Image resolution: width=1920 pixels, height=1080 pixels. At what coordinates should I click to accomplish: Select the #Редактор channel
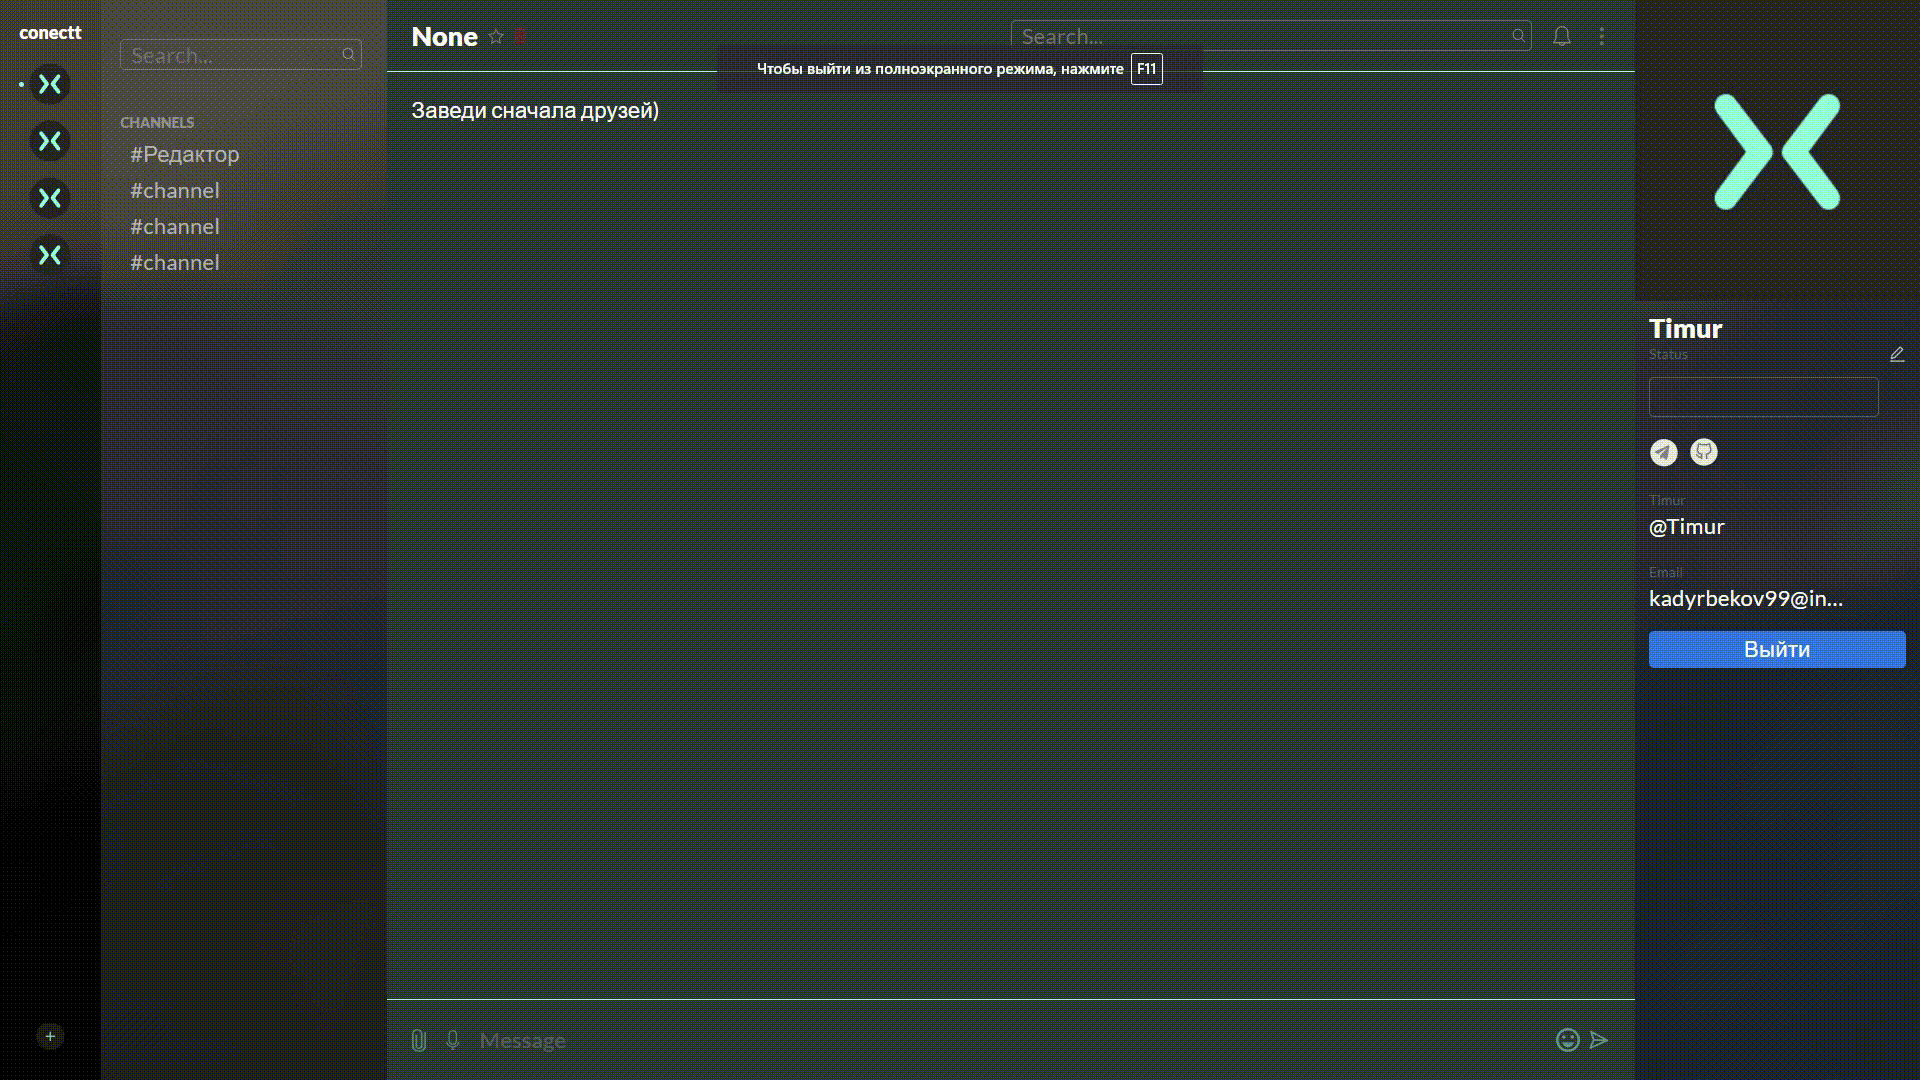click(185, 155)
